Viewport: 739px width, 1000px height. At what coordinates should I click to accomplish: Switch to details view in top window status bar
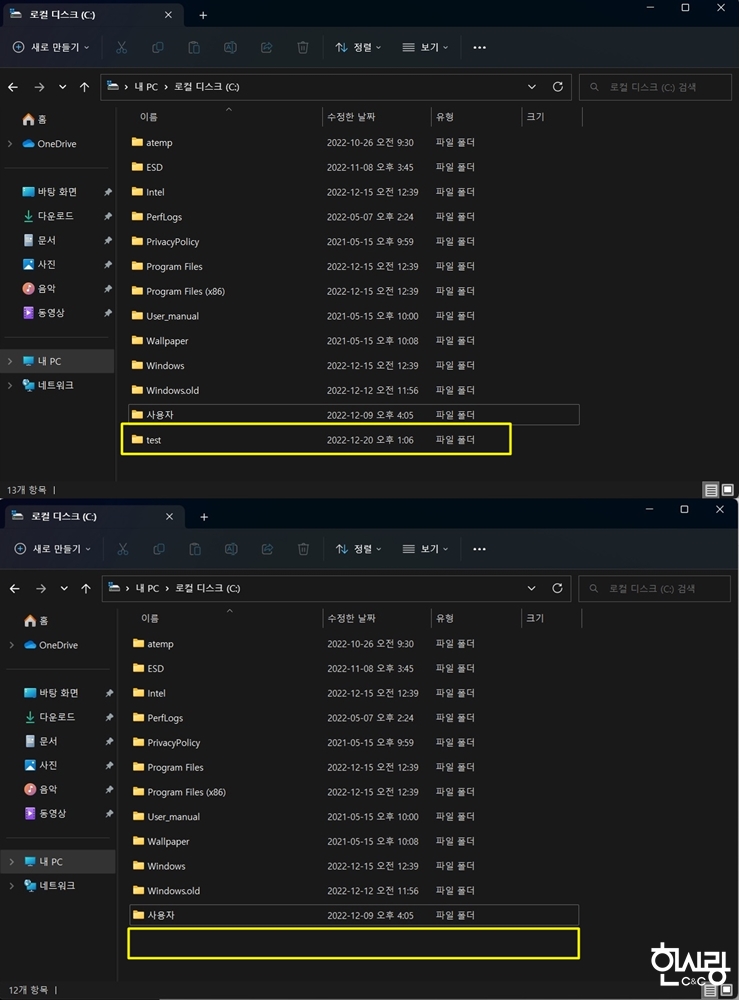point(711,490)
